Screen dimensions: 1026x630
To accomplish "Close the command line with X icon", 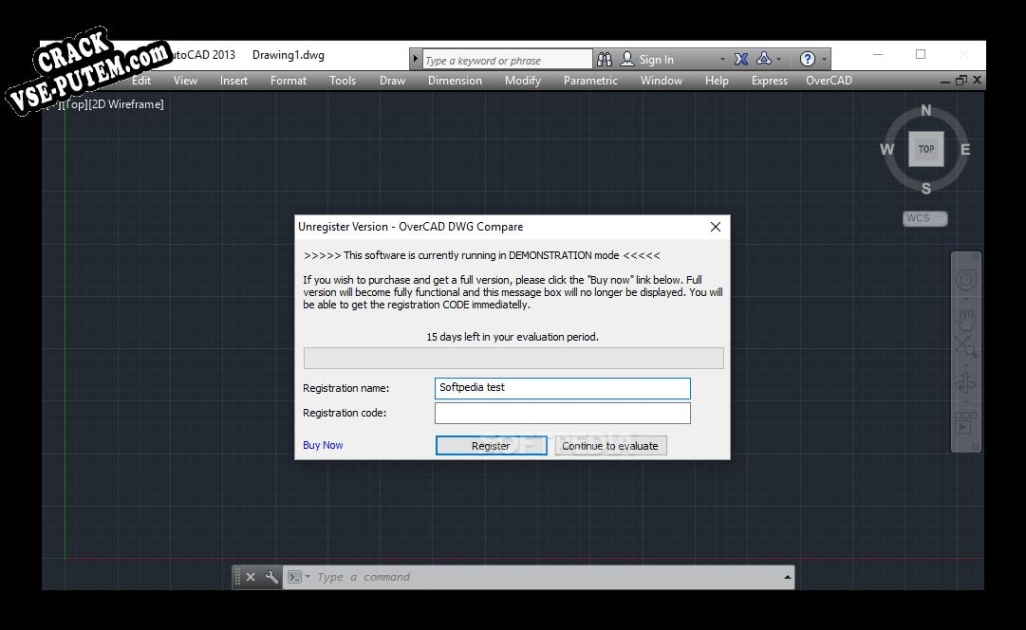I will (251, 577).
